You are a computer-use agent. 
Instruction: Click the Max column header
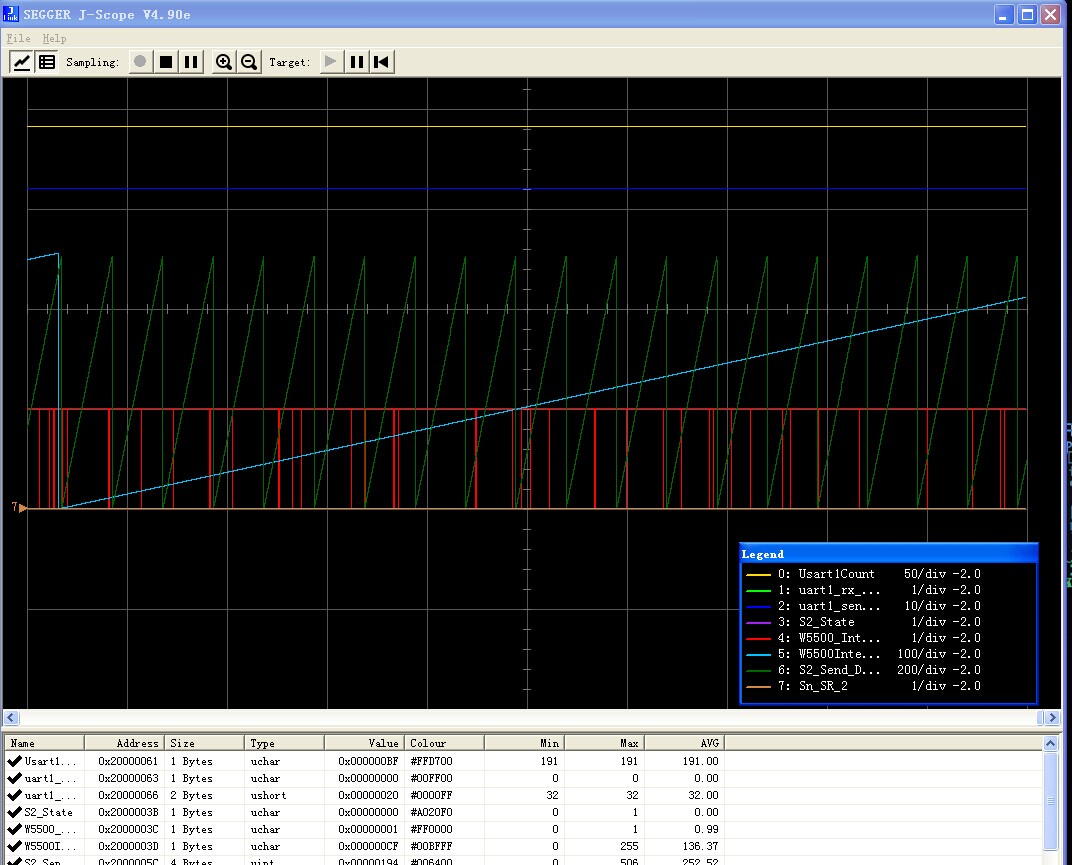coord(604,743)
